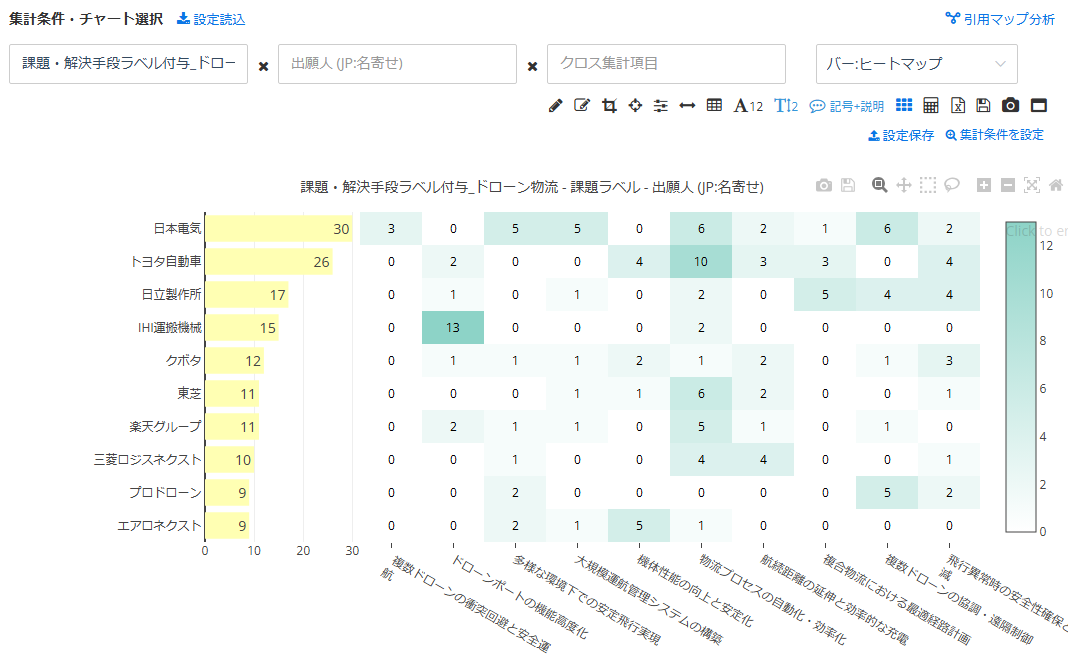This screenshot has width=1068, height=671.
Task: Open the 出願人 (JP:名寄せ) item selector
Action: (397, 64)
